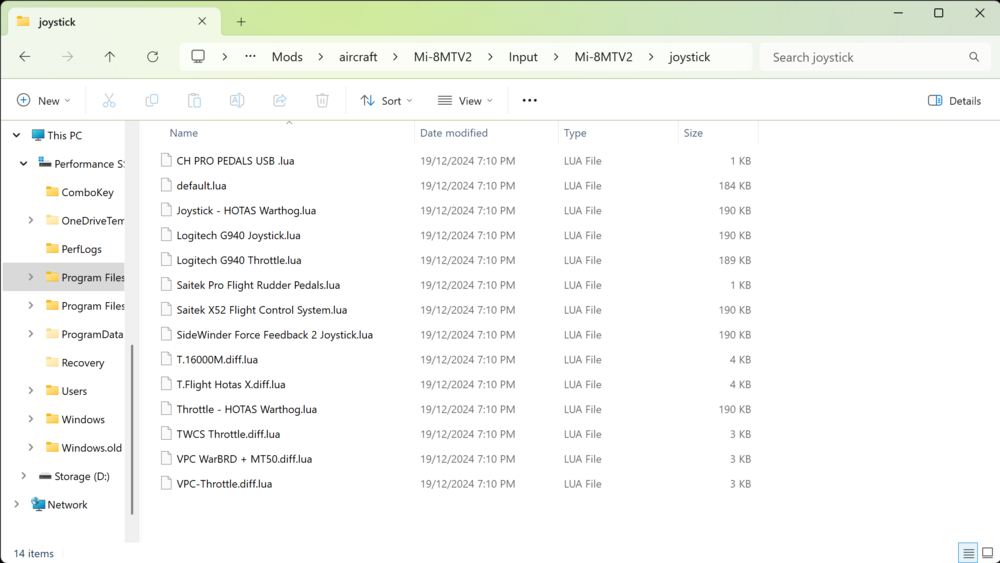Expand the OneDriveTemp folder node
Image resolution: width=1000 pixels, height=563 pixels.
pos(31,220)
